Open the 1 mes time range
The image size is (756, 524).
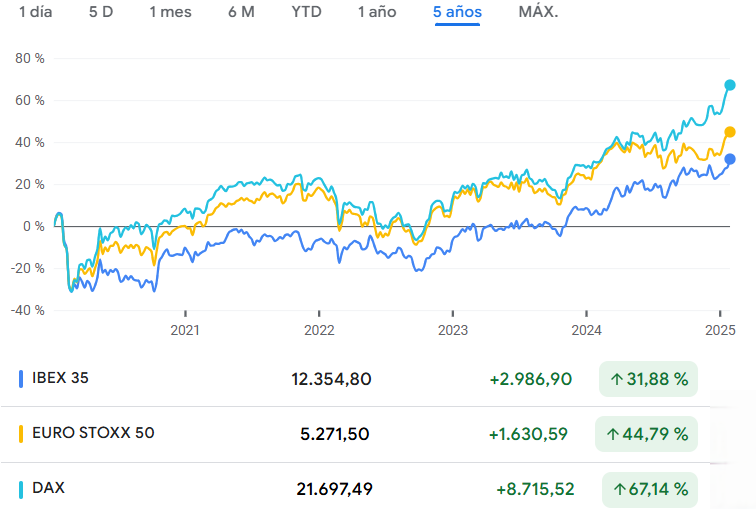170,12
